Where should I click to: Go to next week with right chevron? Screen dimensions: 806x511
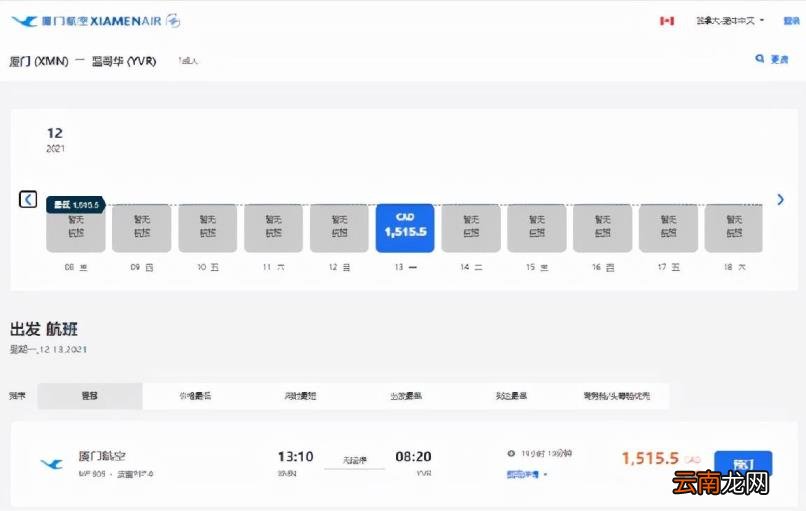[780, 199]
